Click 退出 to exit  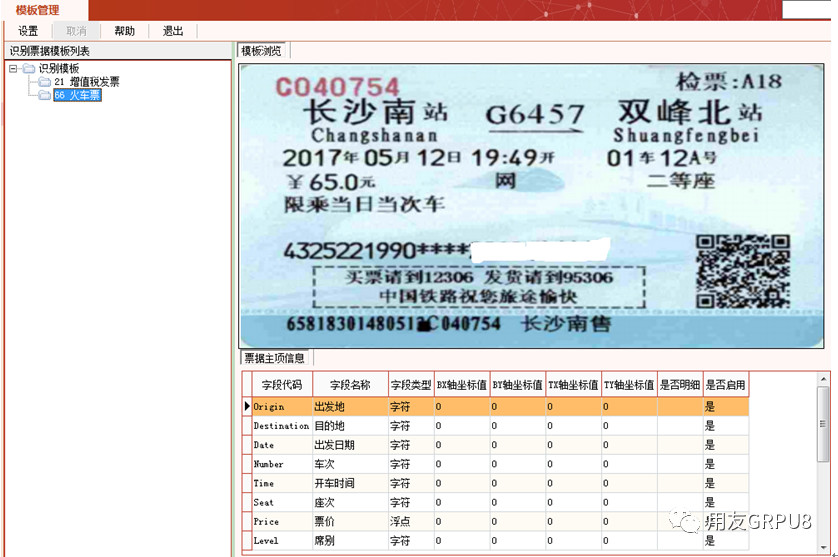click(x=173, y=31)
